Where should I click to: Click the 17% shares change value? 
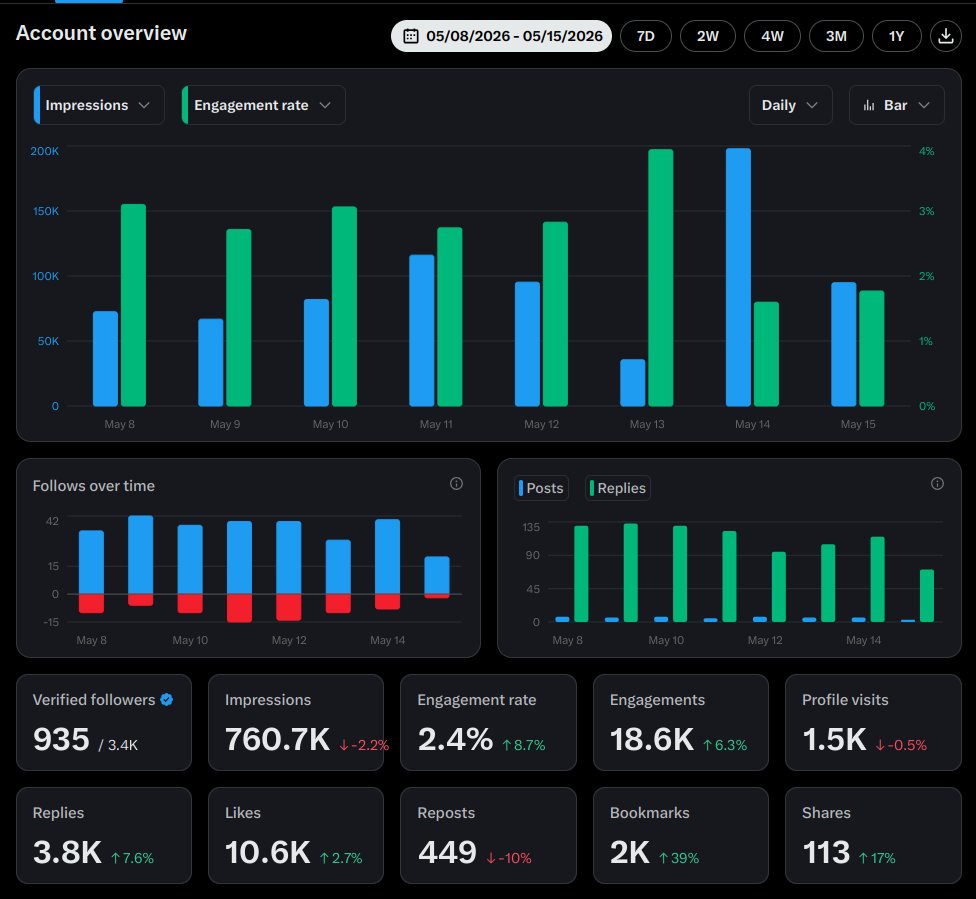click(x=877, y=858)
